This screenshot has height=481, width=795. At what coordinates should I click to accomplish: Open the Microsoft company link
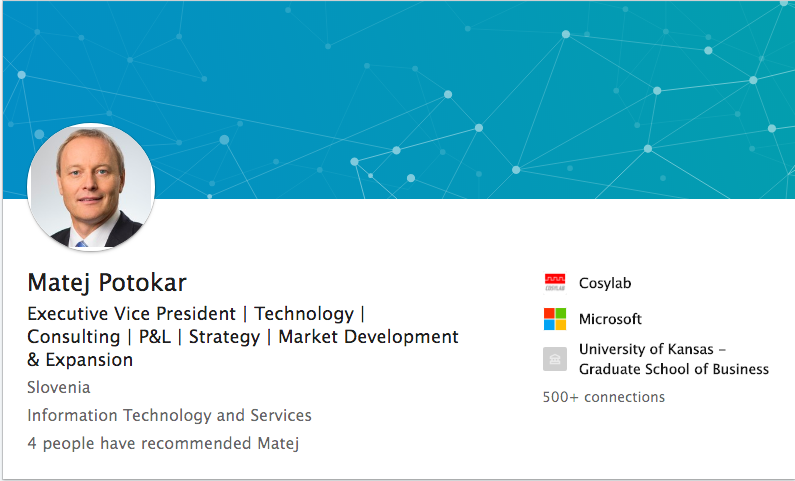[610, 319]
